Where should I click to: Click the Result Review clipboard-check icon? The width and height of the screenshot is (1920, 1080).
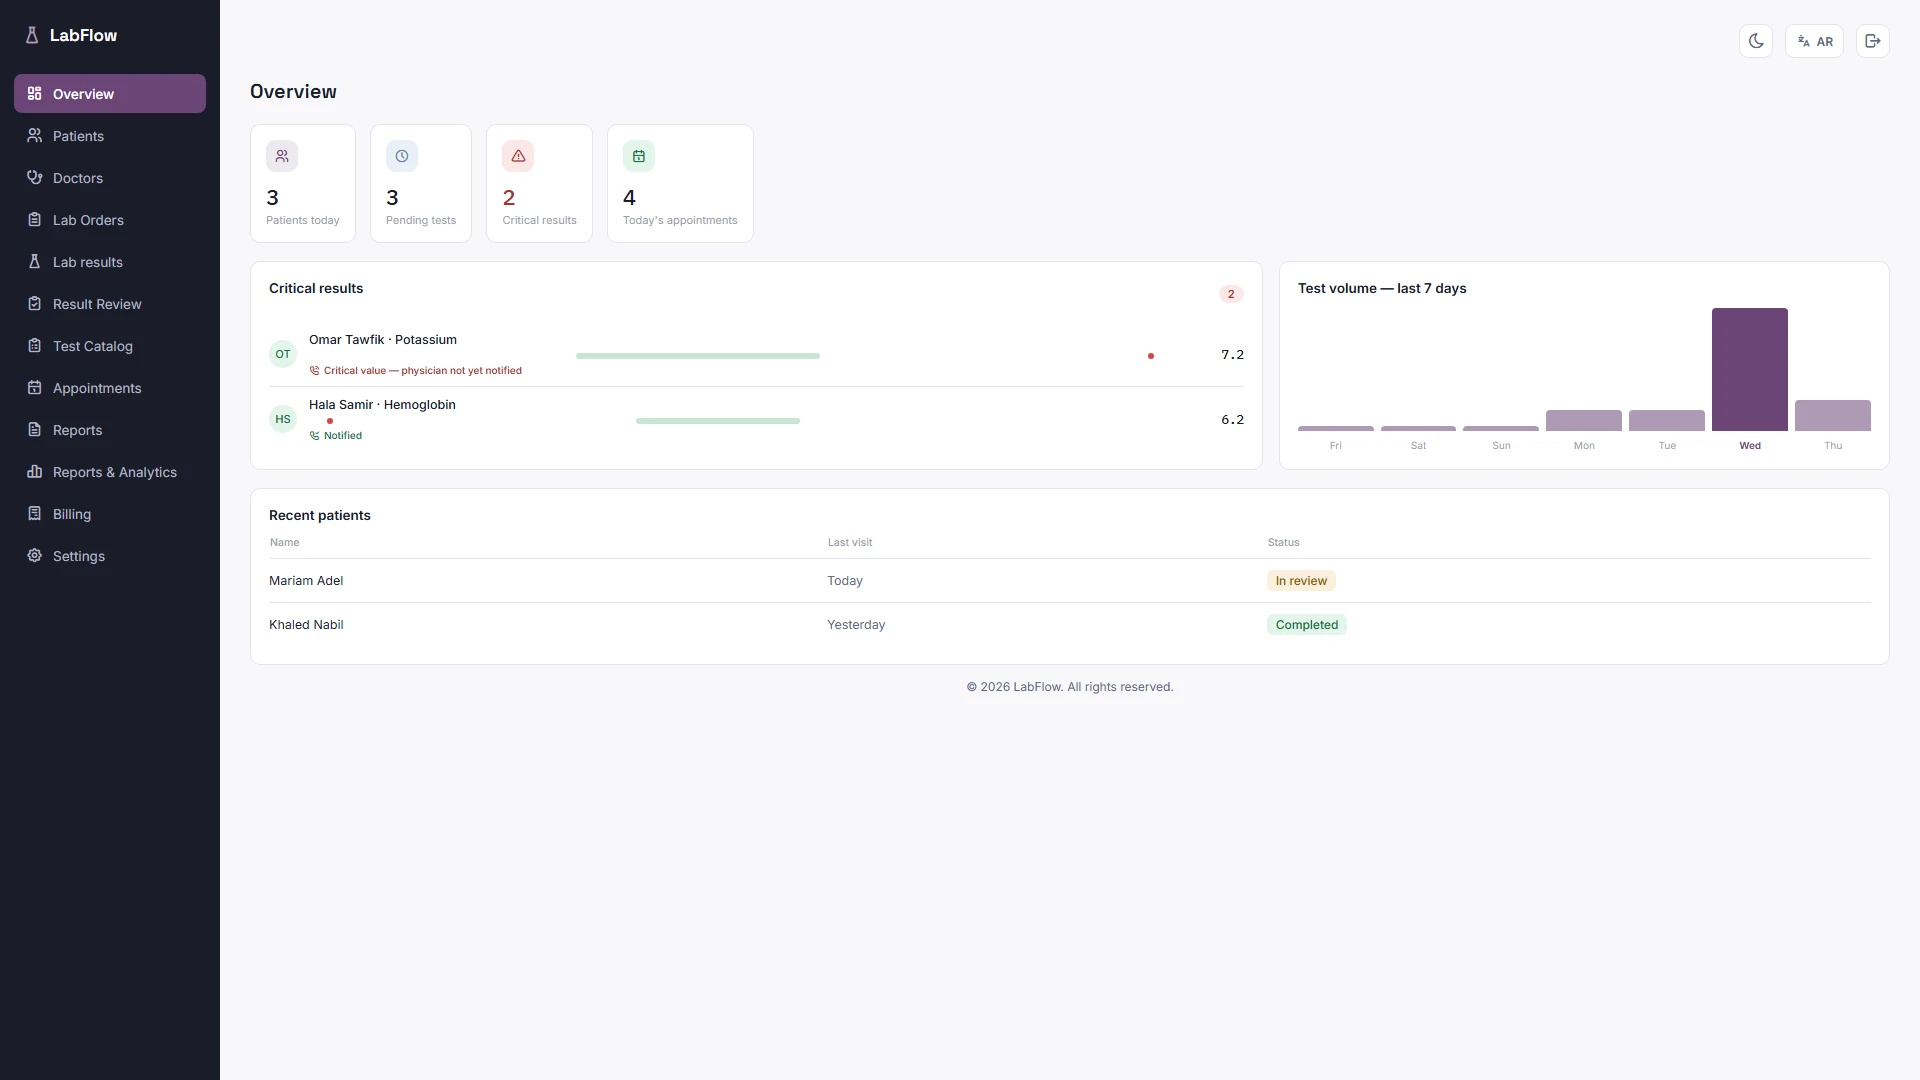pos(35,303)
